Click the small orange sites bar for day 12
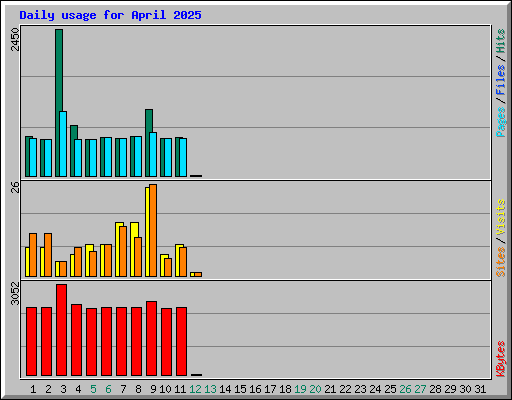The height and width of the screenshot is (400, 512). pyautogui.click(x=198, y=274)
